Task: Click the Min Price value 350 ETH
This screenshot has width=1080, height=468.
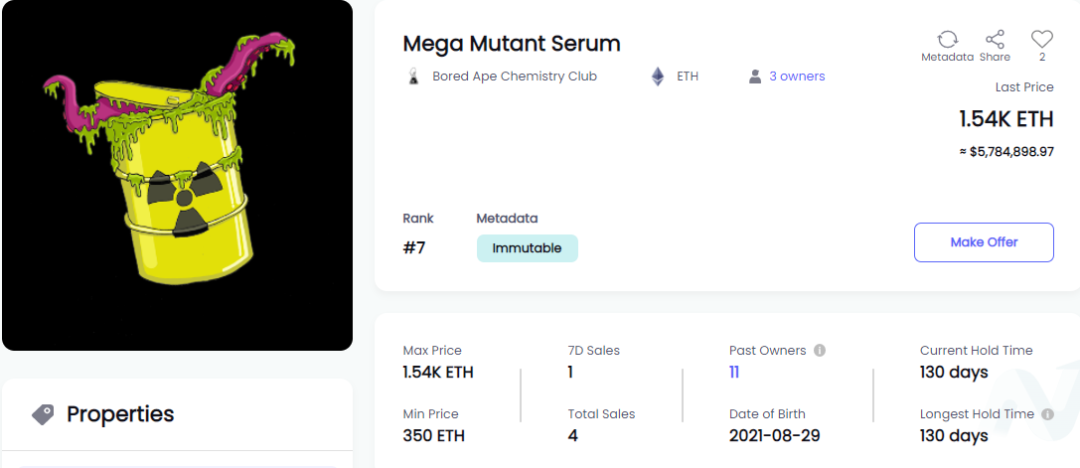Action: [x=434, y=436]
